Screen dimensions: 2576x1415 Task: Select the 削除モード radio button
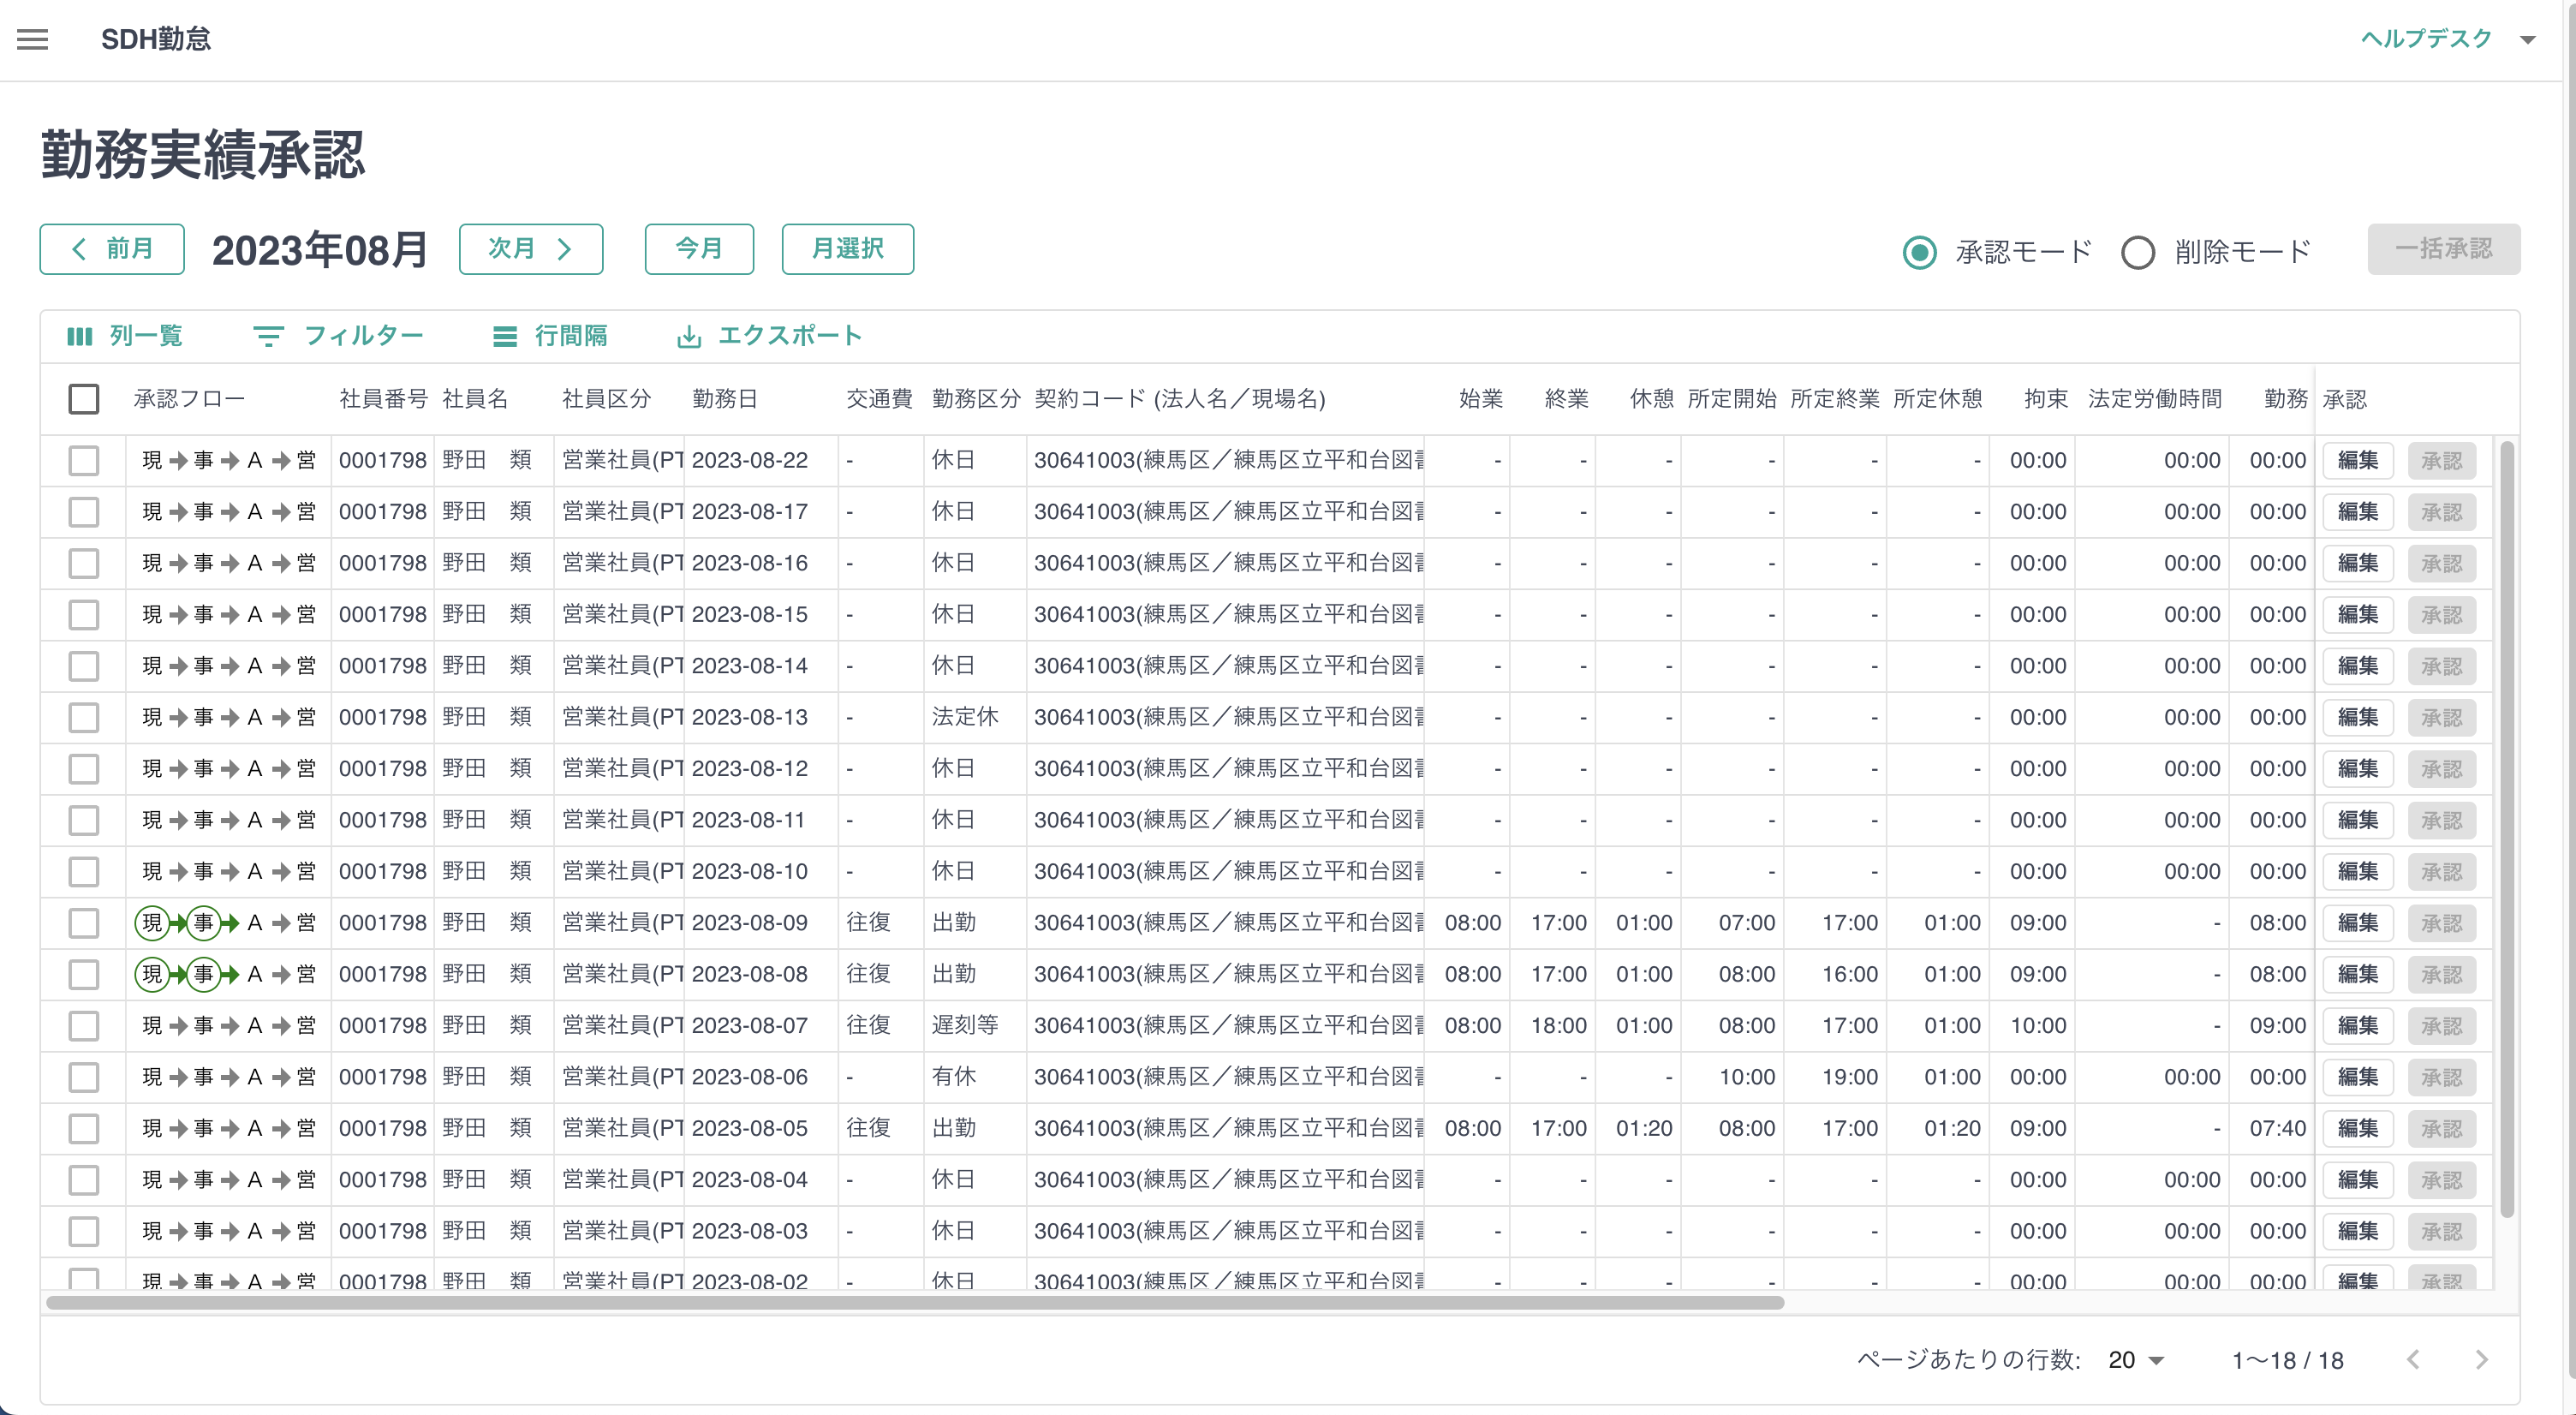click(x=2138, y=252)
